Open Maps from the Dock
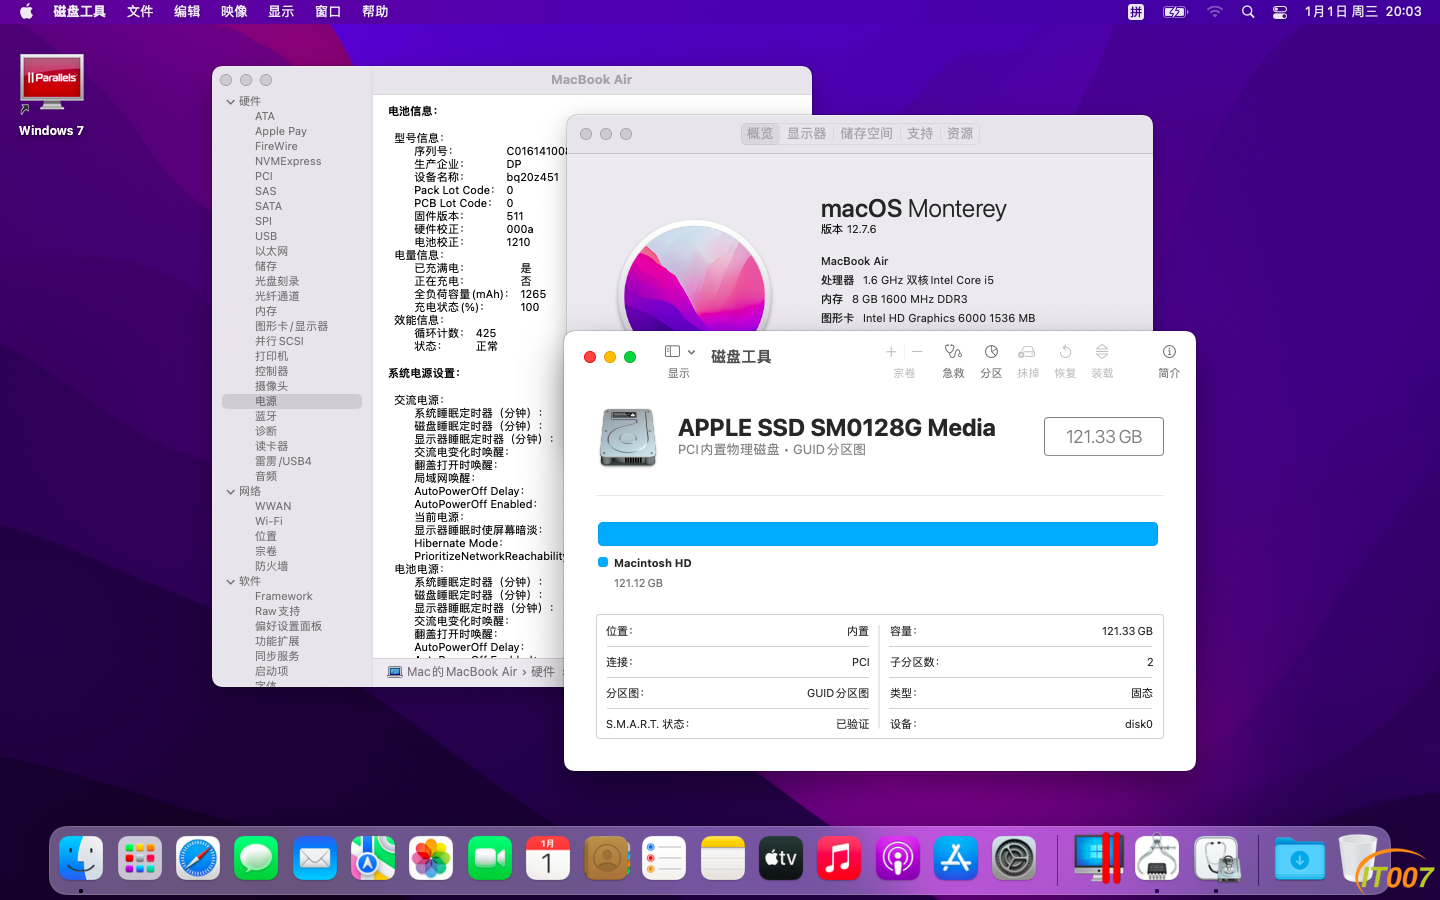1440x900 pixels. [373, 858]
